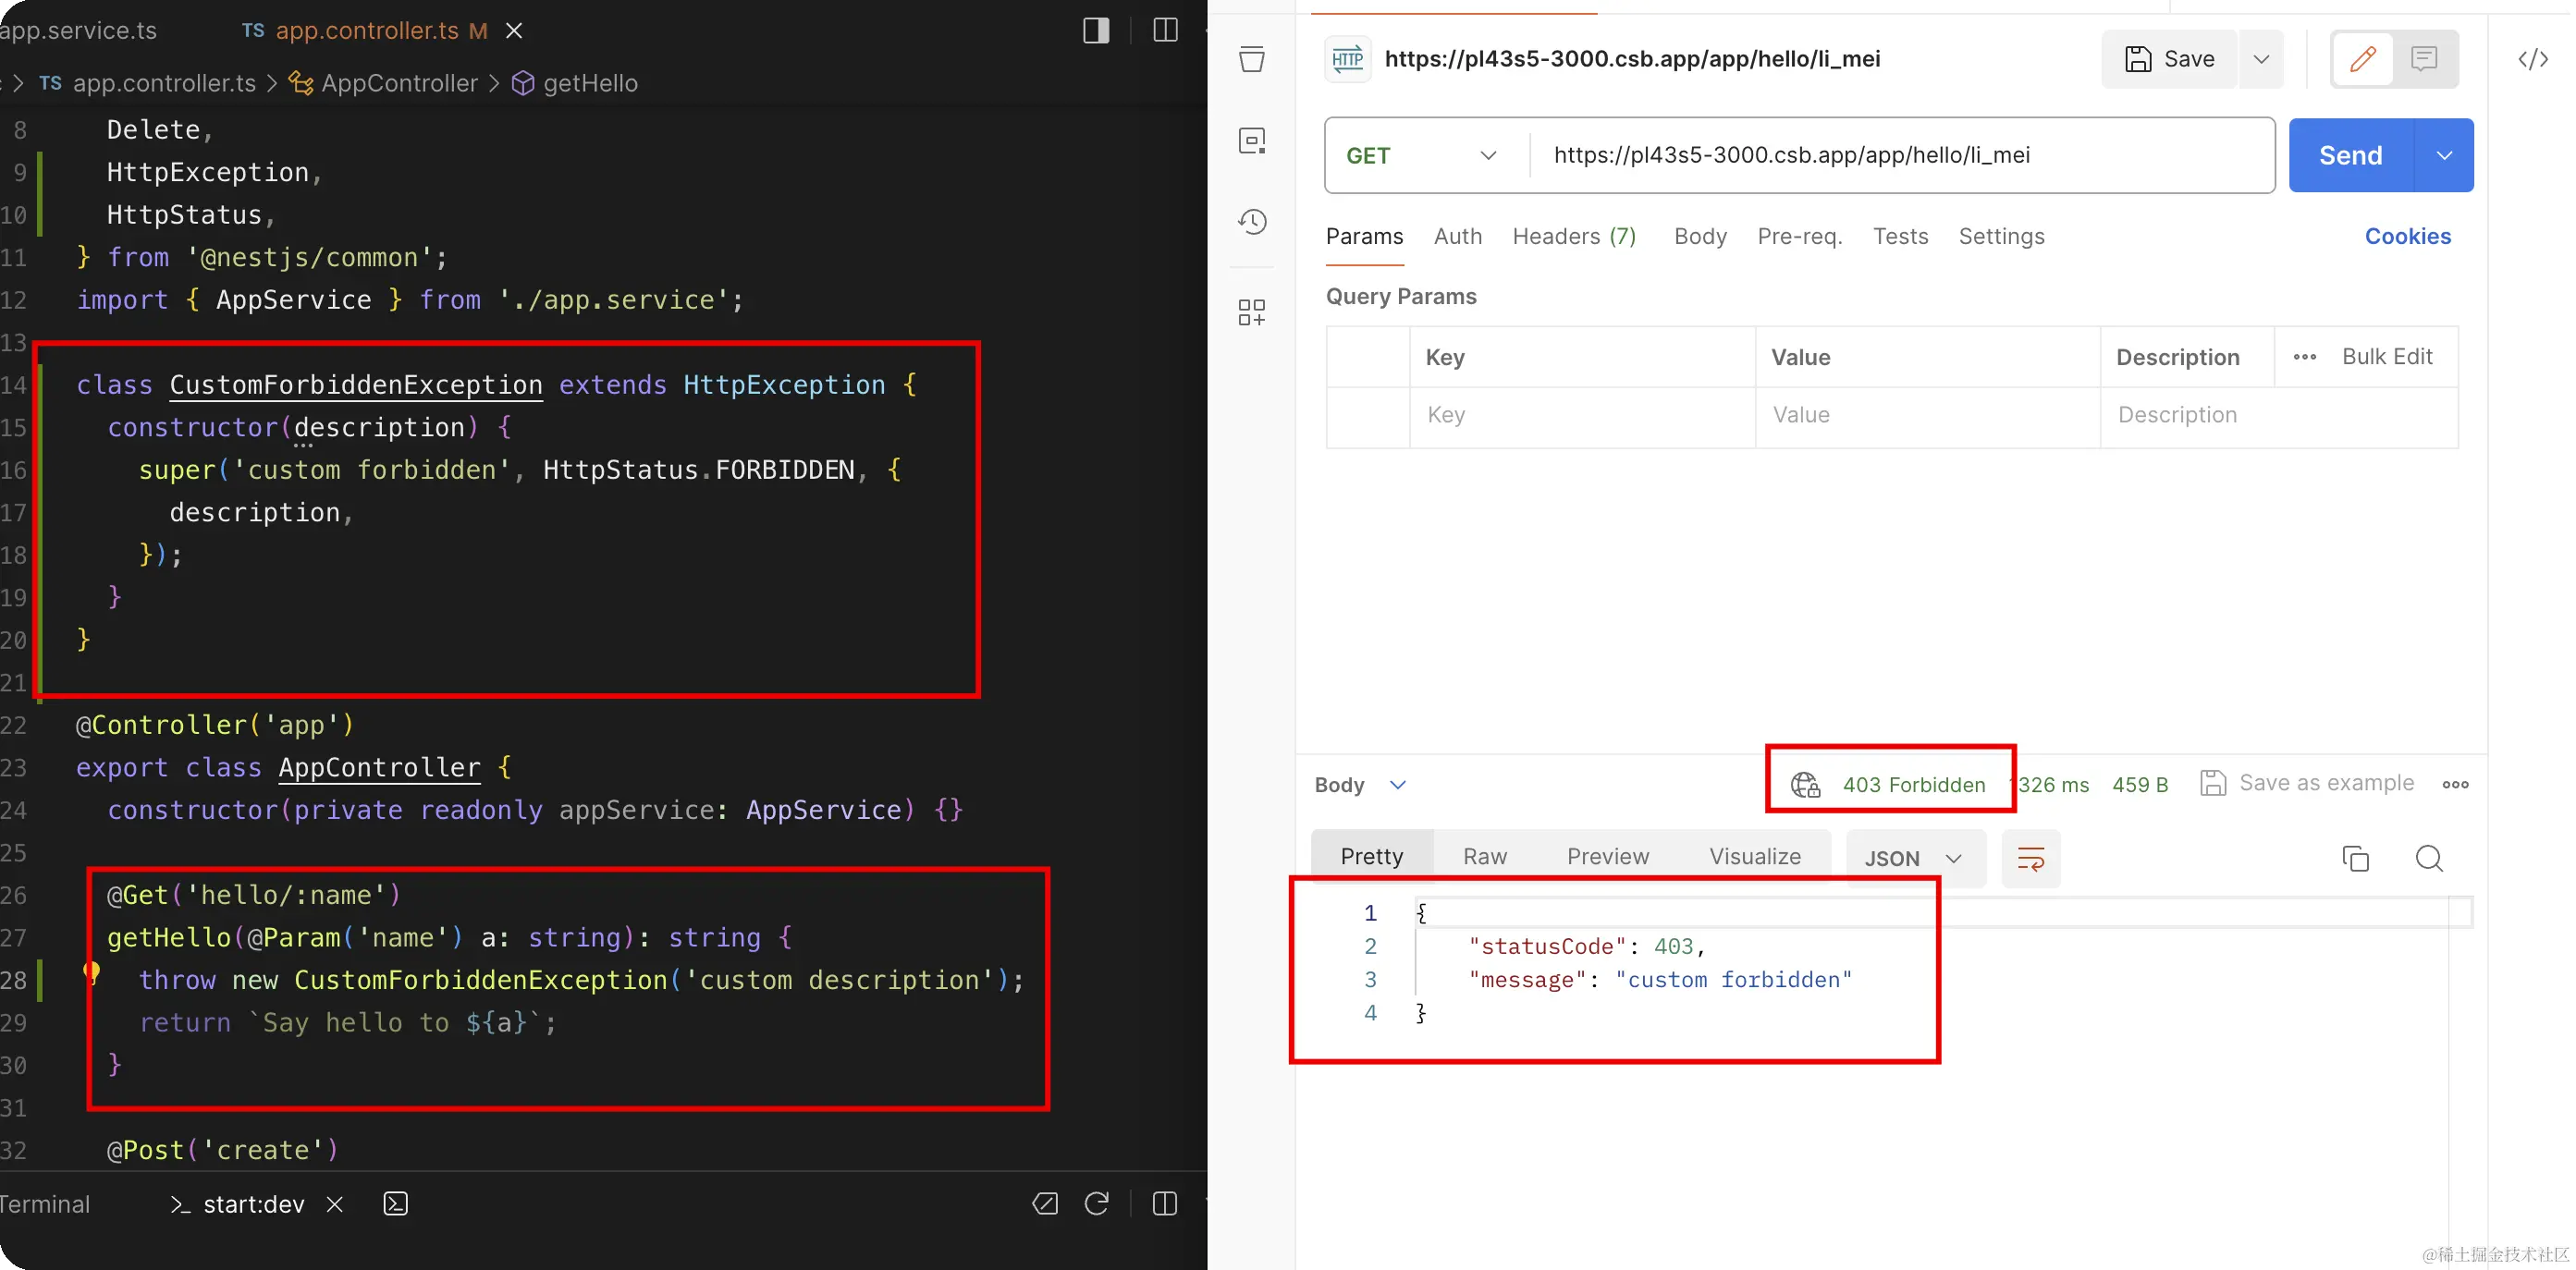Select the Params request tab

[x=1364, y=237]
